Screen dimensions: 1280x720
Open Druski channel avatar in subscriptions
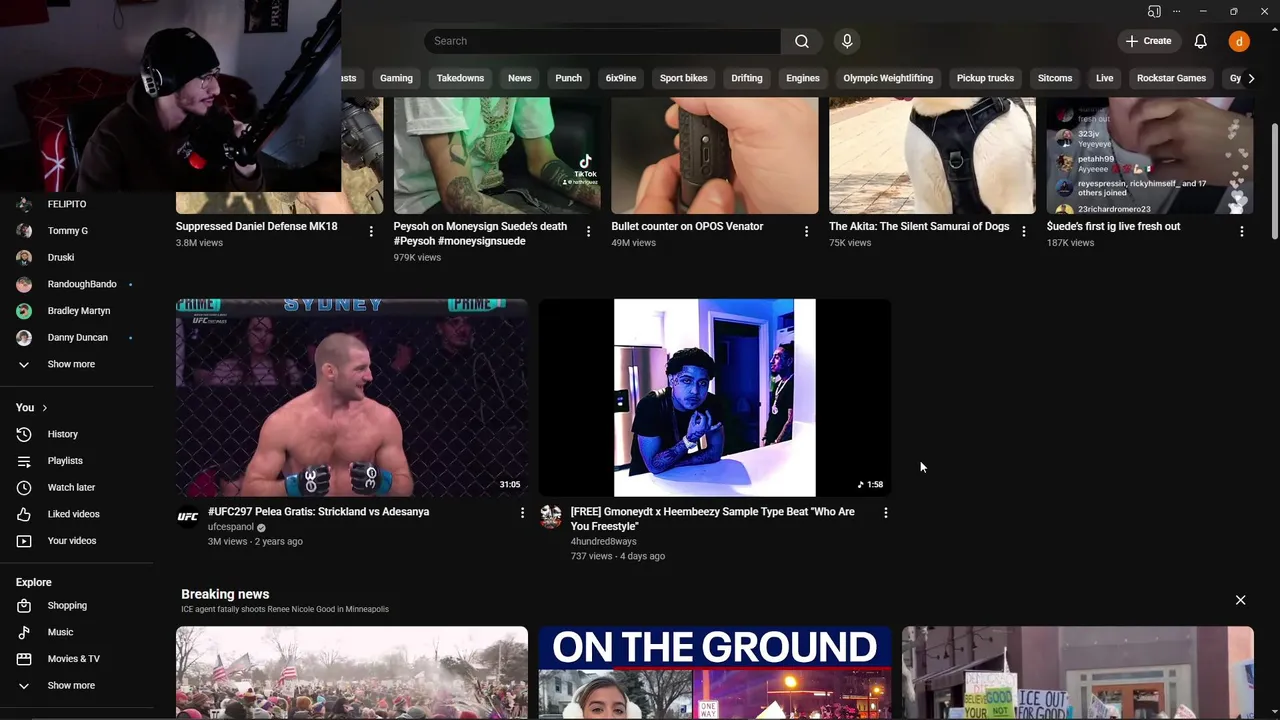pyautogui.click(x=24, y=257)
